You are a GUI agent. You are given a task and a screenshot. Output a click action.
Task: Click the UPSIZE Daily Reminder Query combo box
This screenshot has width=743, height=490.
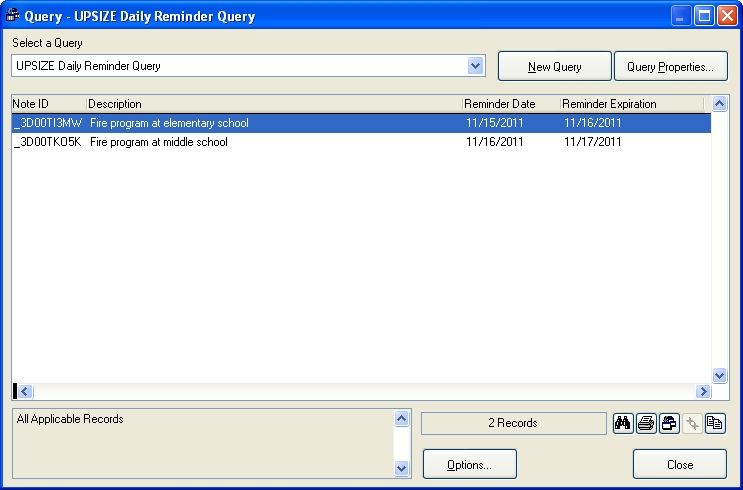coord(240,66)
